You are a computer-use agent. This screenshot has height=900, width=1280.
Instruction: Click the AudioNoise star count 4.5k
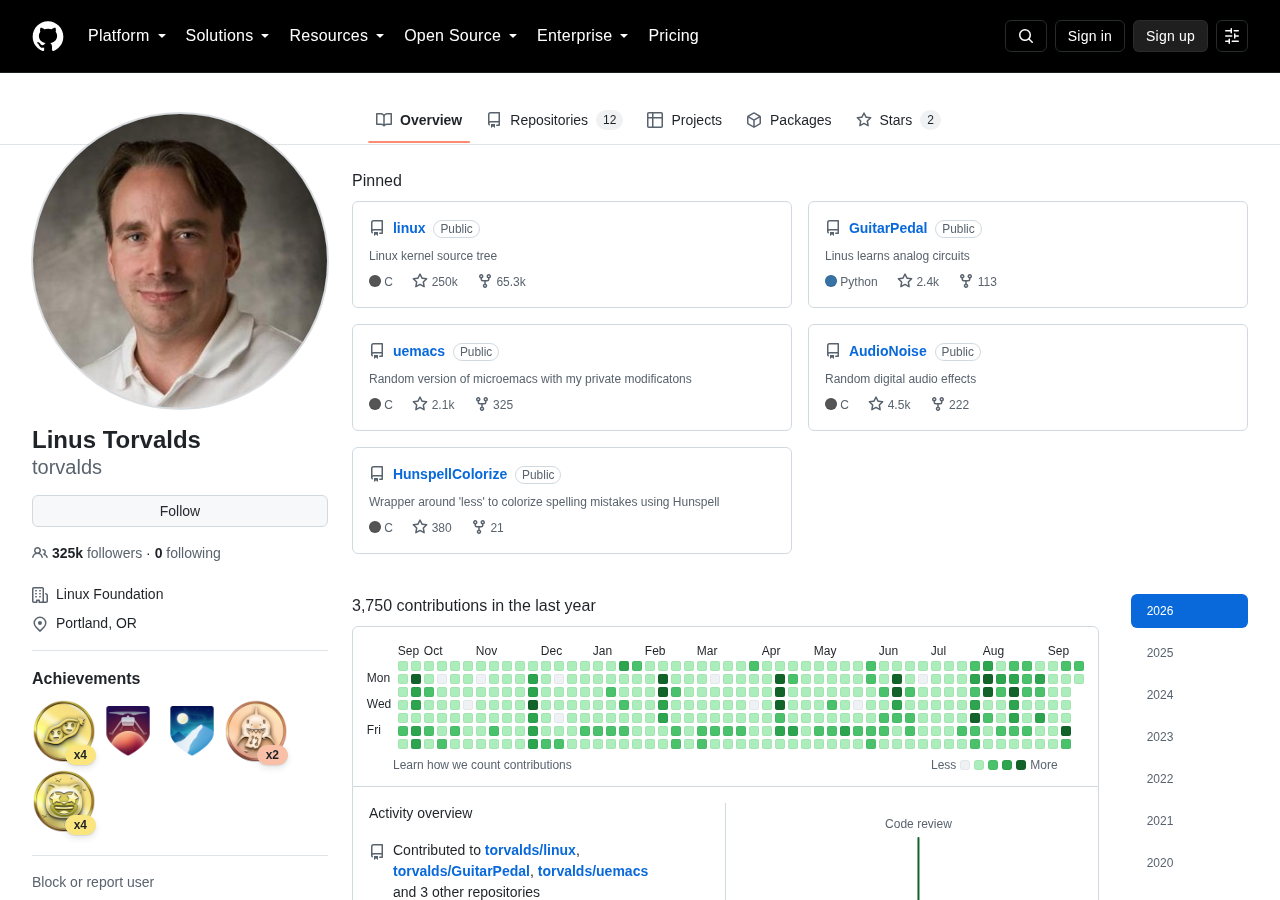coord(889,405)
